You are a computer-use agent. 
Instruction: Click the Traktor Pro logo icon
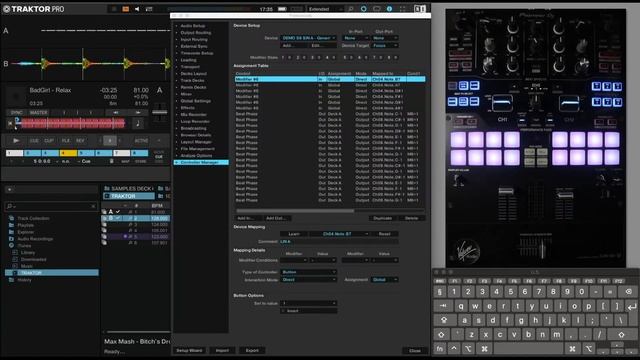pos(6,9)
